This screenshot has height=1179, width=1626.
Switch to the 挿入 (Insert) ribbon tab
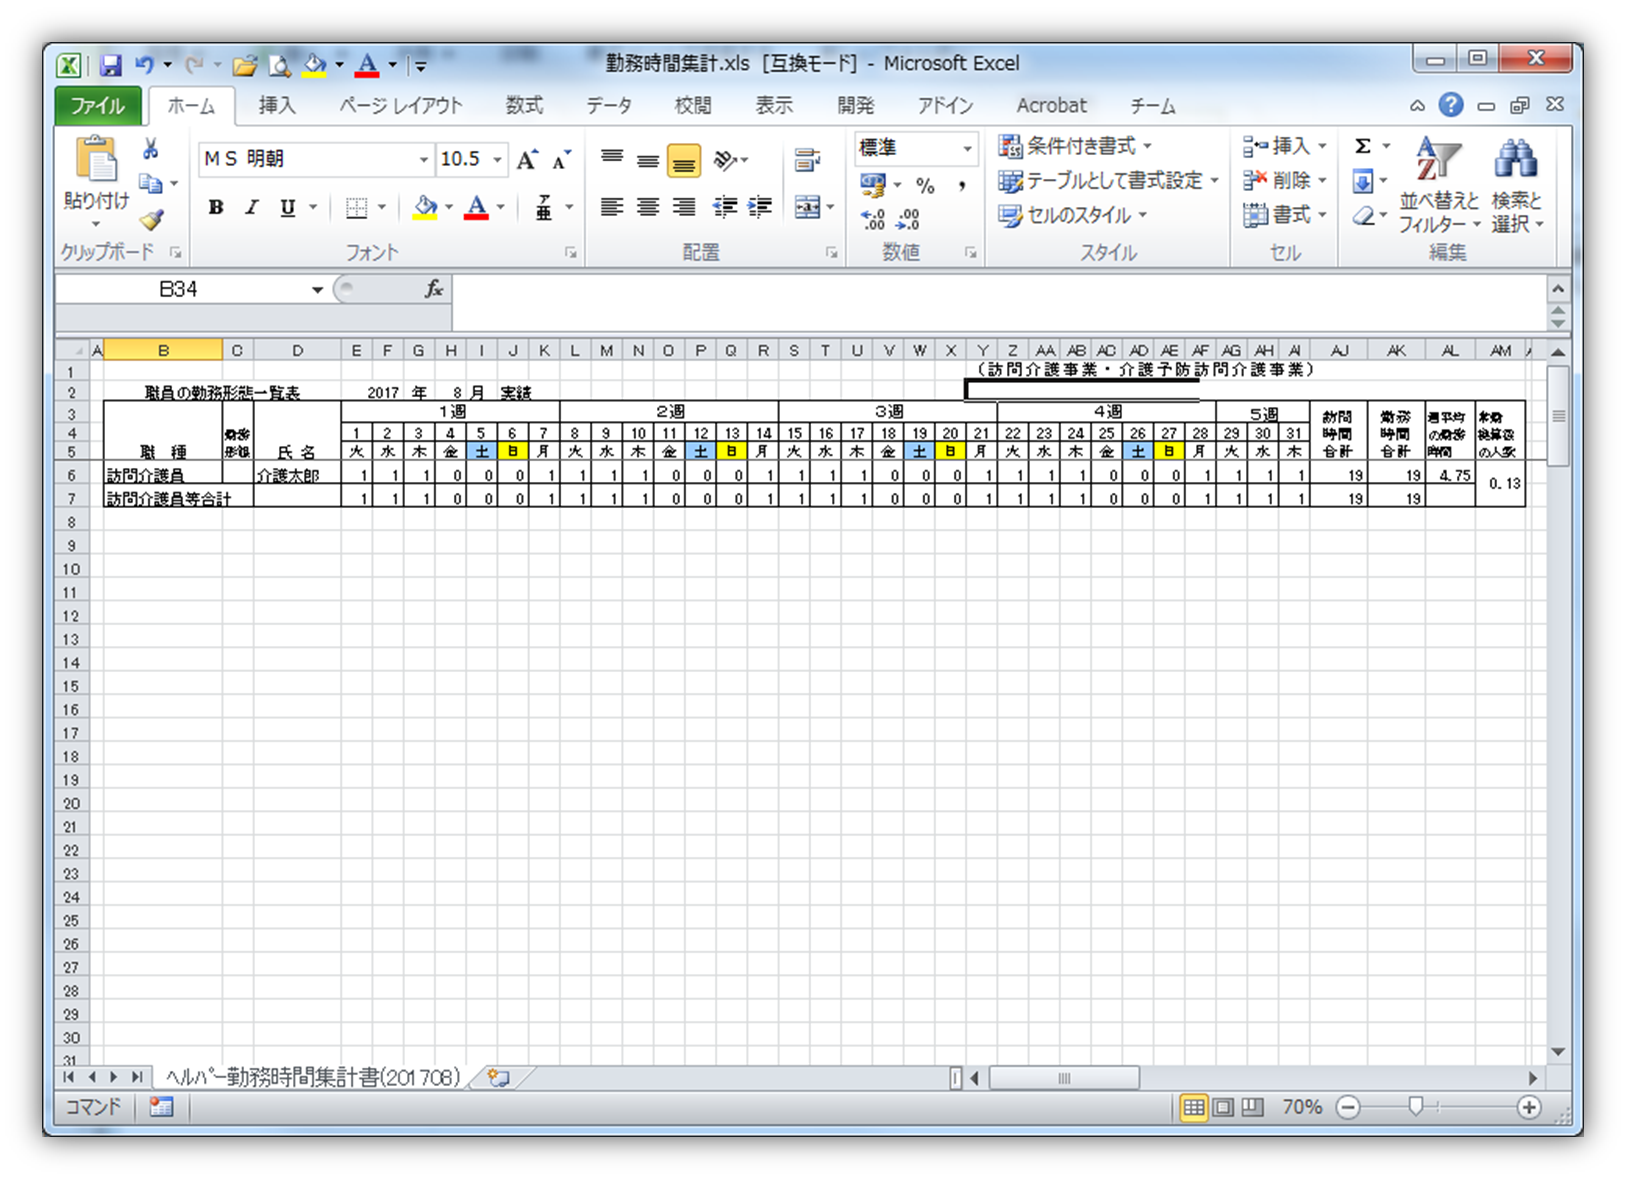[277, 105]
